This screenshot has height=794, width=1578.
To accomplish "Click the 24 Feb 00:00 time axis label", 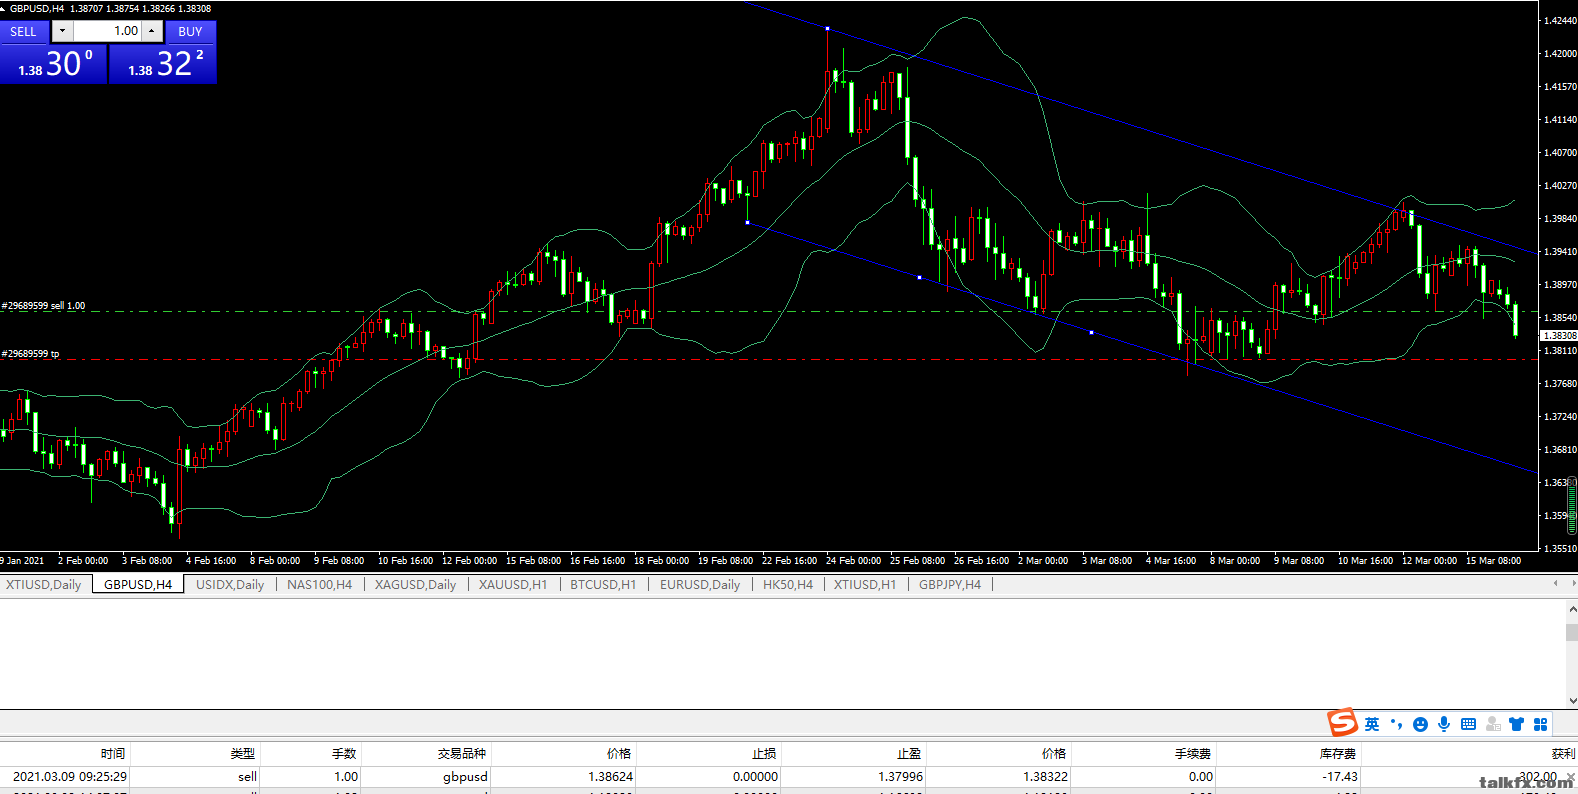I will tap(853, 561).
